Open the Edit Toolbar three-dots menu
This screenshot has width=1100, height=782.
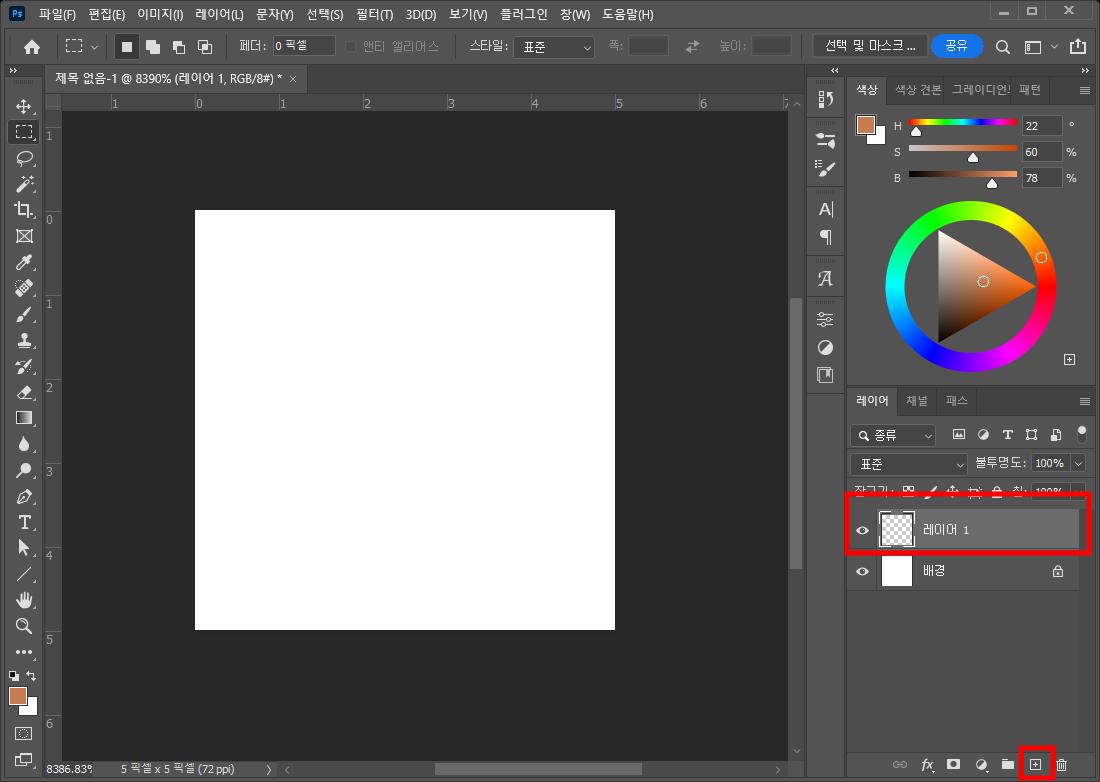click(x=24, y=652)
